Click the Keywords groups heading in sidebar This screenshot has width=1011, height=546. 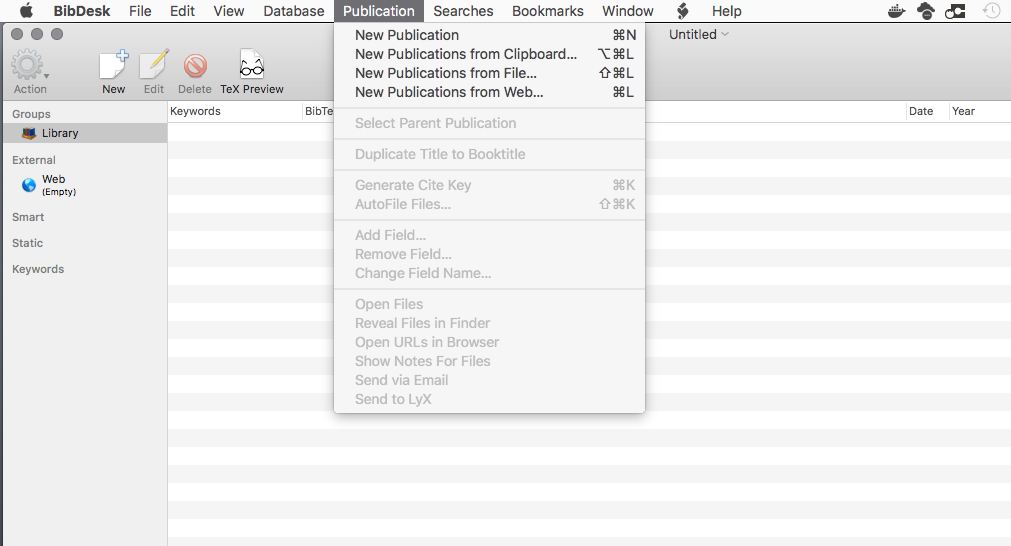(x=38, y=269)
